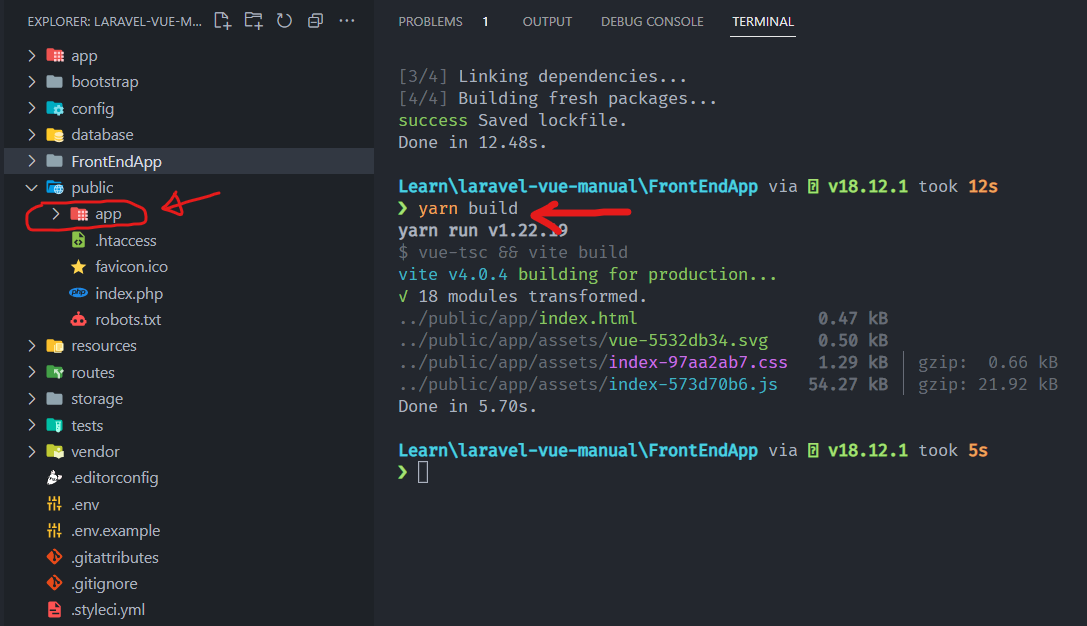
Task: Switch to the OUTPUT tab
Action: pos(546,21)
